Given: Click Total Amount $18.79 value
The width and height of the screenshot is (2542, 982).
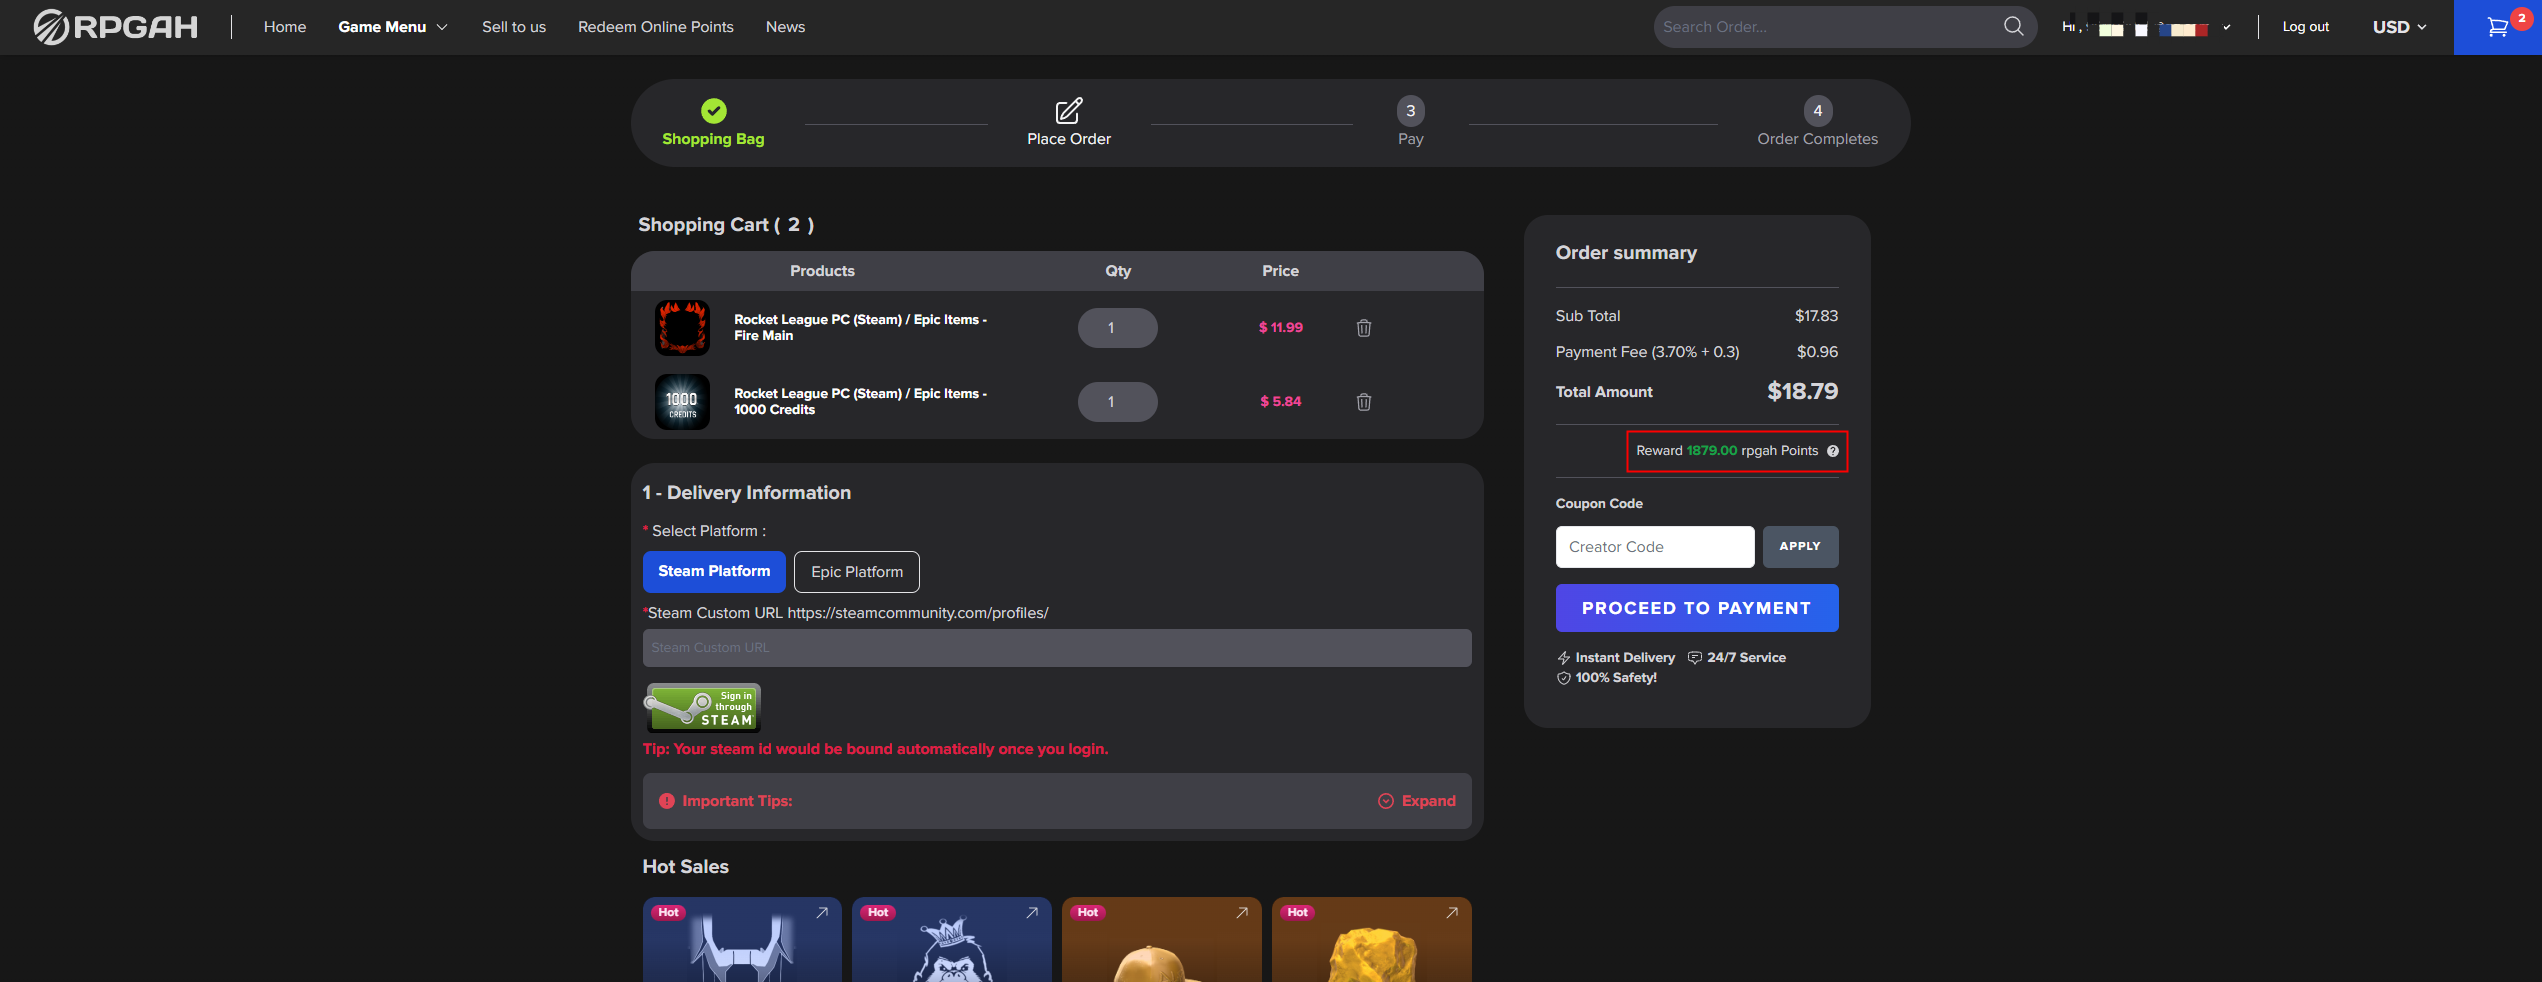Looking at the screenshot, I should click(x=1802, y=392).
